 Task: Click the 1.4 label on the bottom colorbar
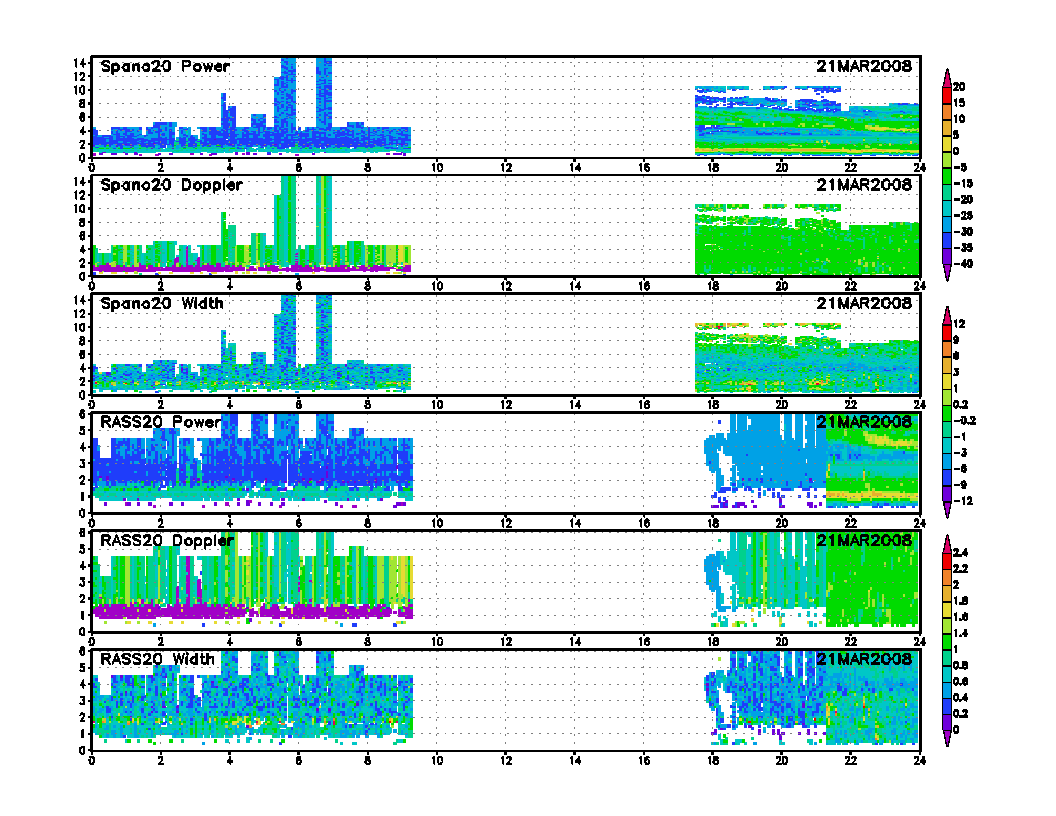point(961,634)
